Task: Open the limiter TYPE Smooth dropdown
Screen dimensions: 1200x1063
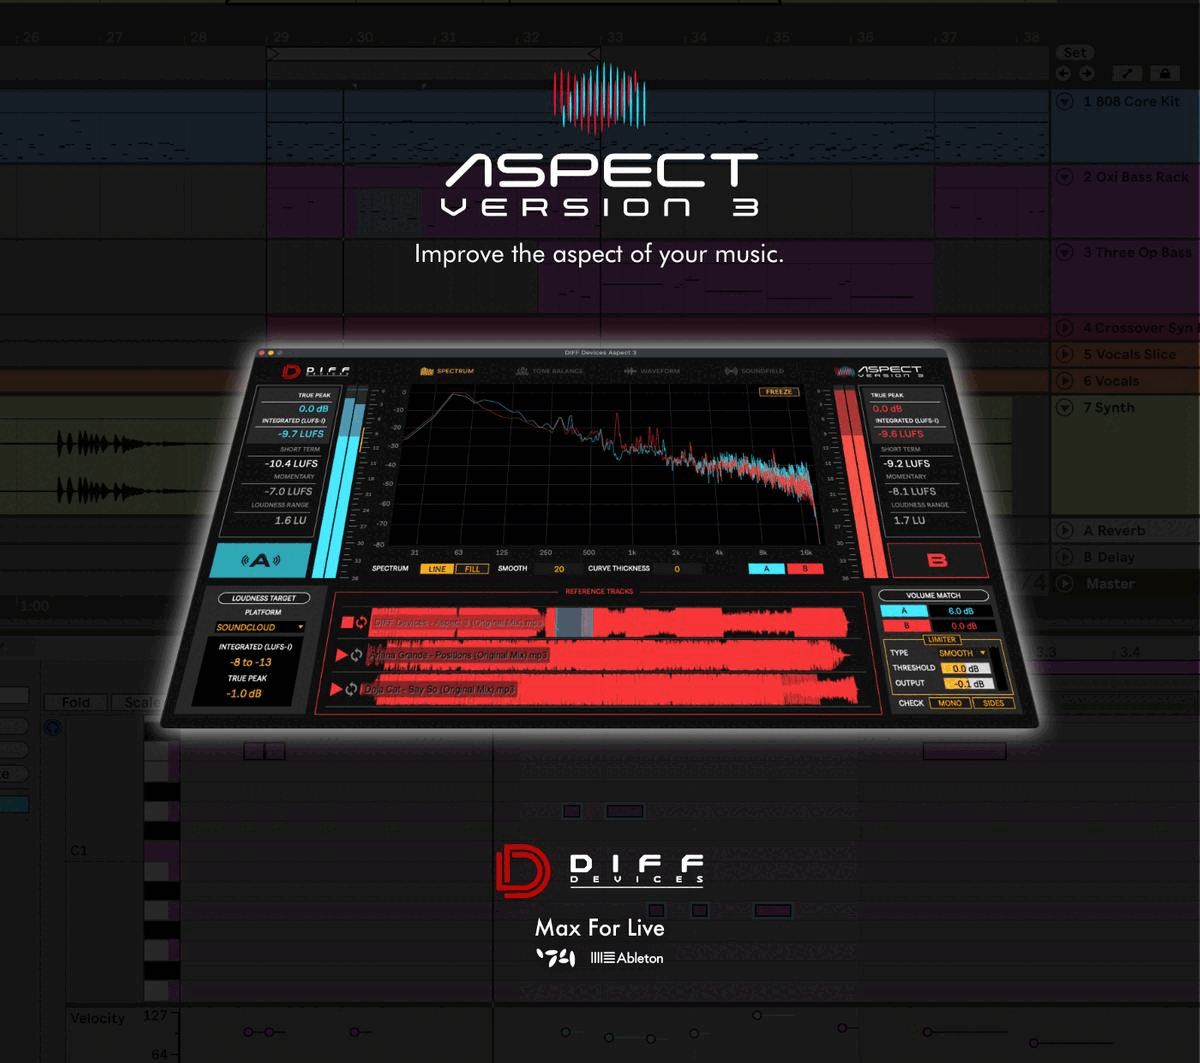Action: pyautogui.click(x=961, y=653)
